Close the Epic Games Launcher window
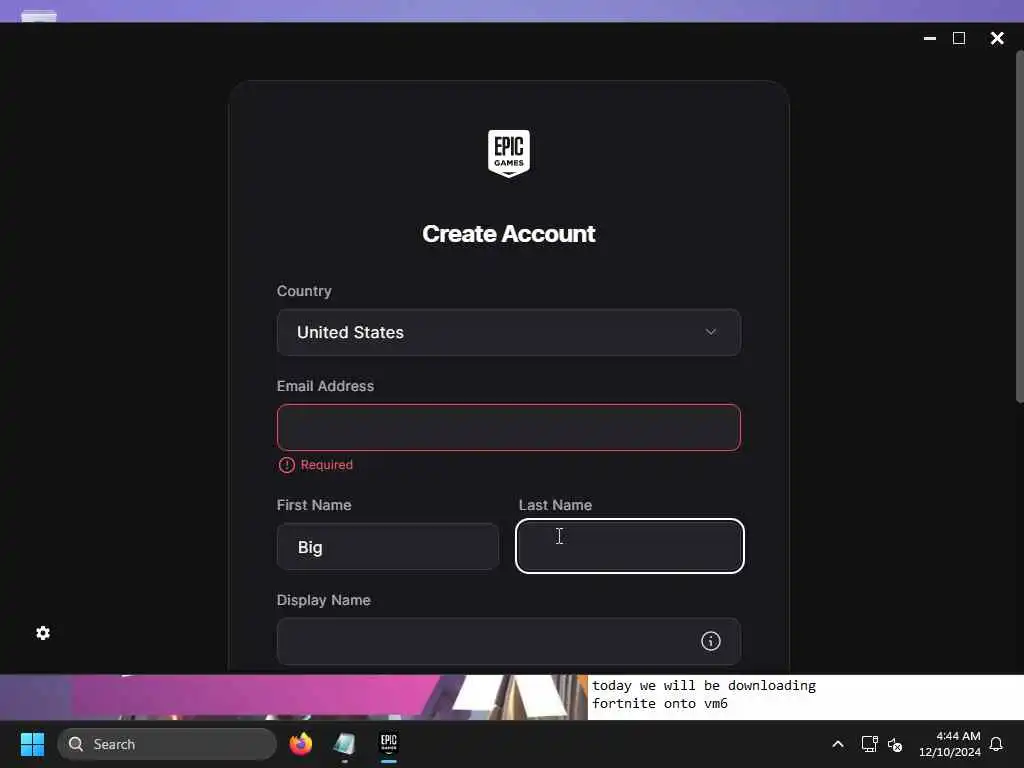This screenshot has height=768, width=1024. (997, 39)
